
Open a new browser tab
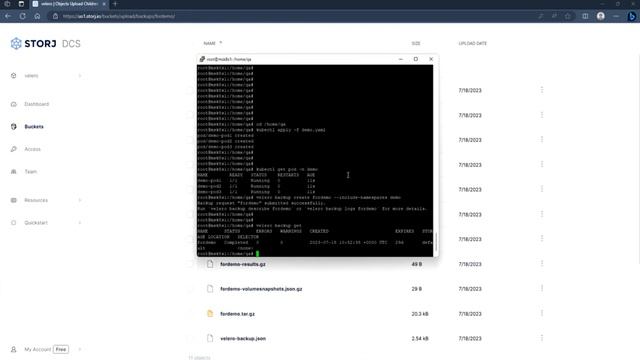[115, 4]
